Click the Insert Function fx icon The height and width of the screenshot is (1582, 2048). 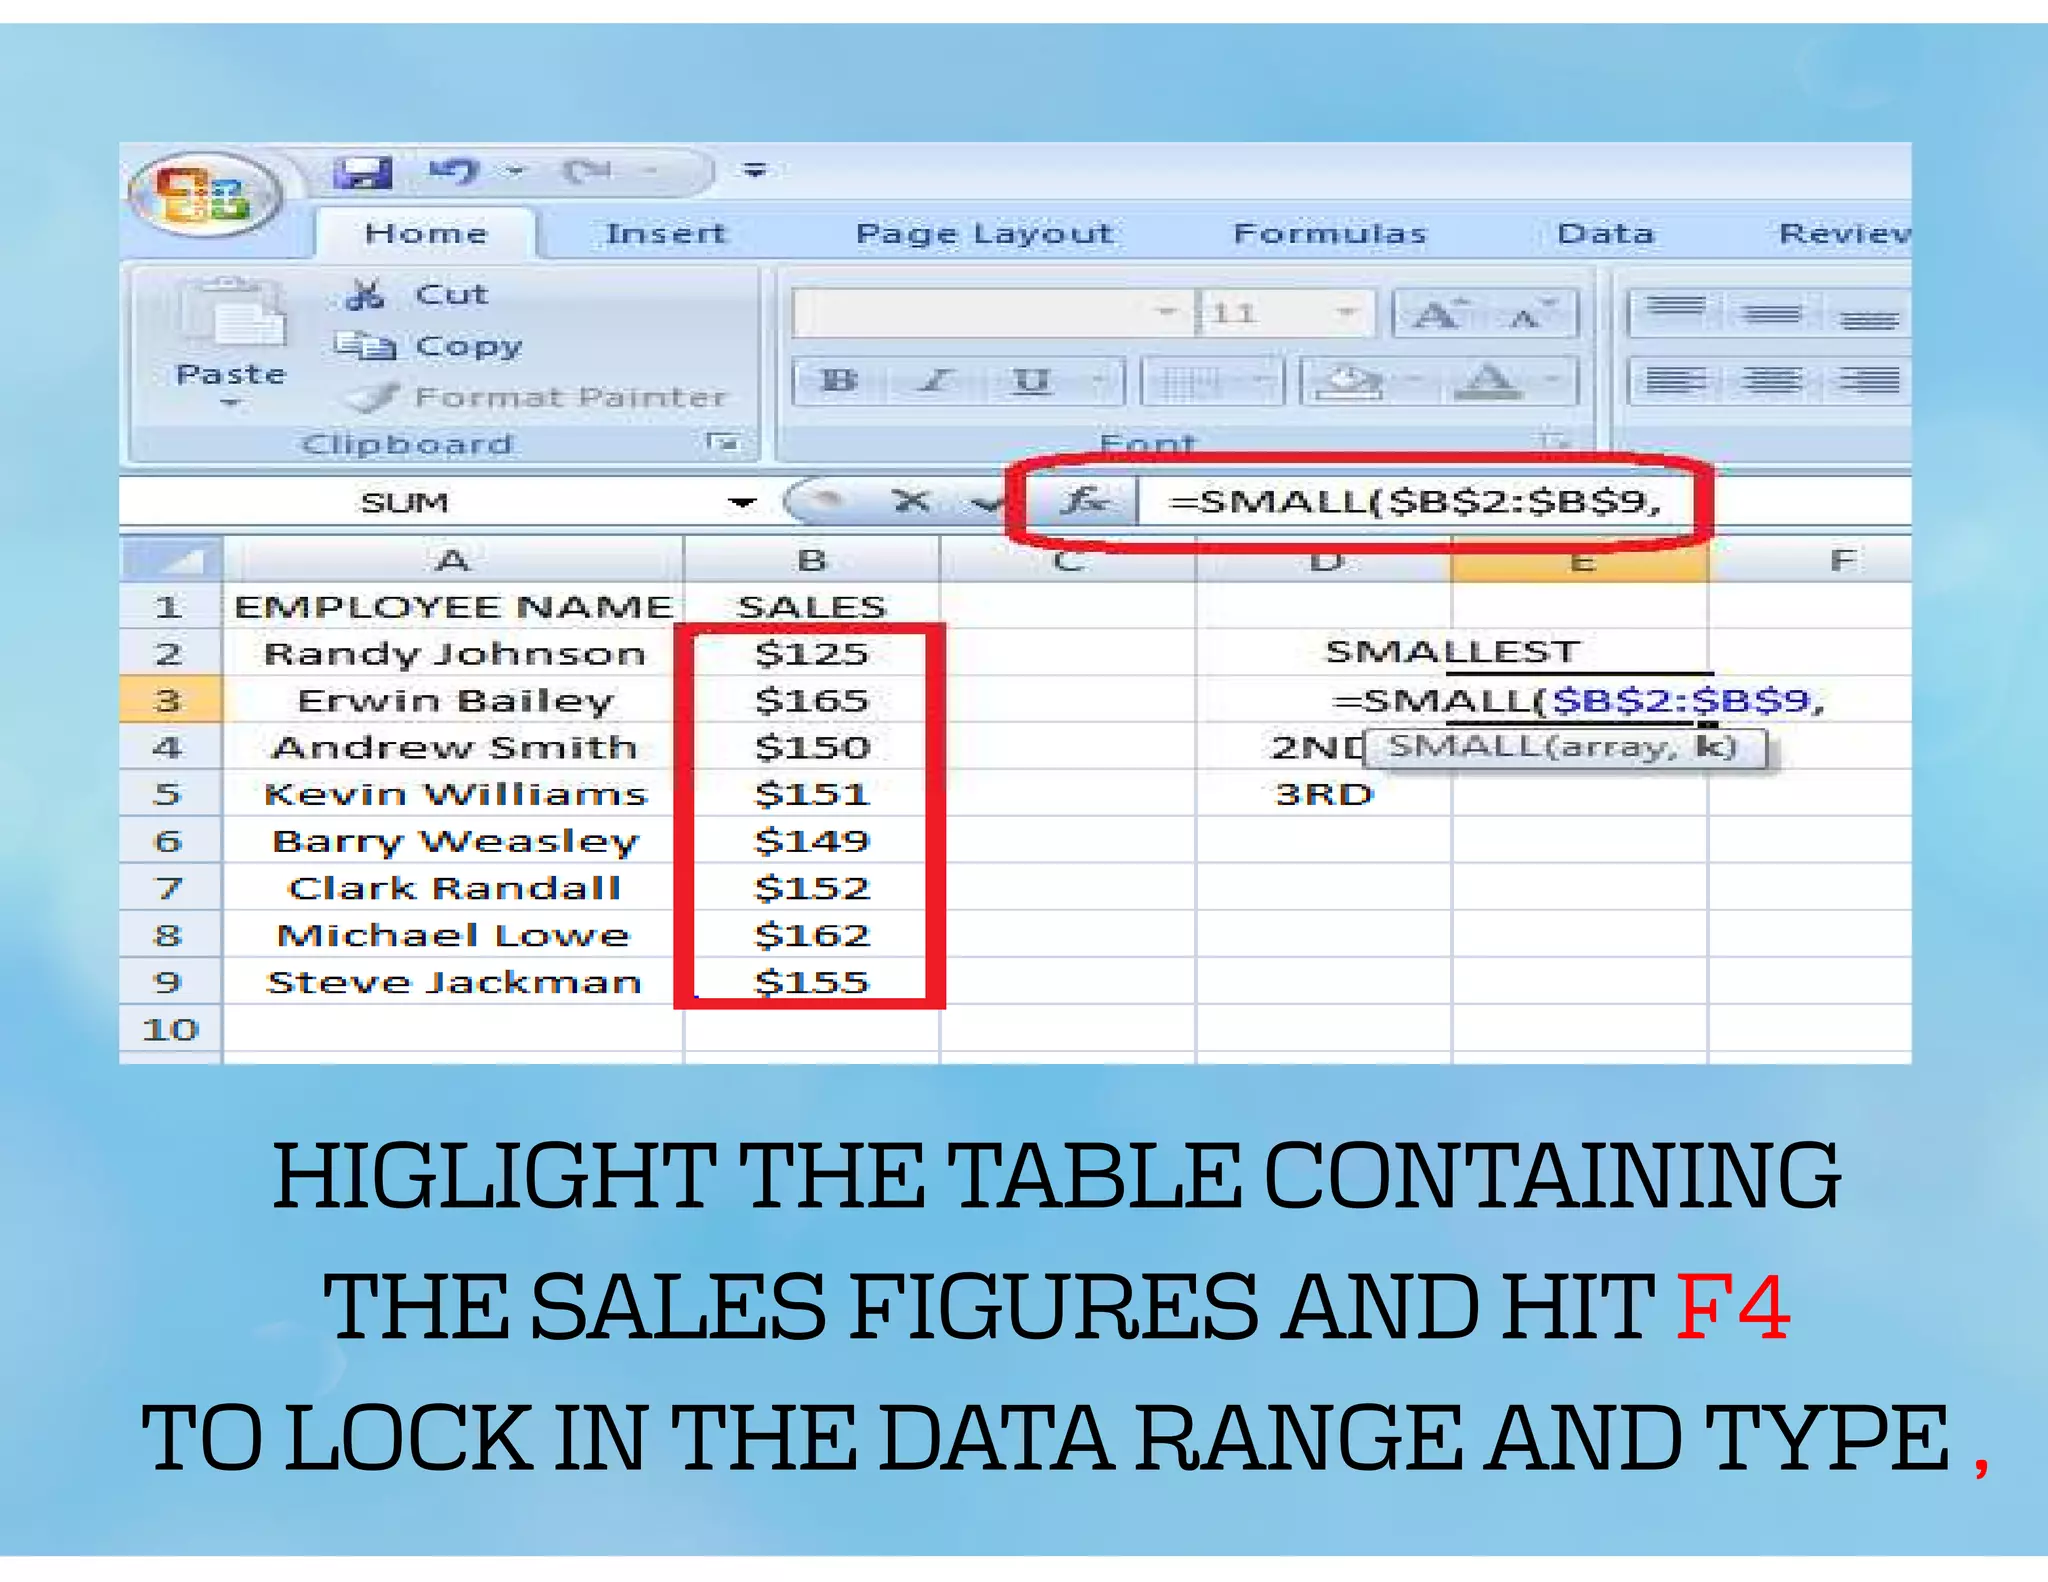tap(1083, 500)
